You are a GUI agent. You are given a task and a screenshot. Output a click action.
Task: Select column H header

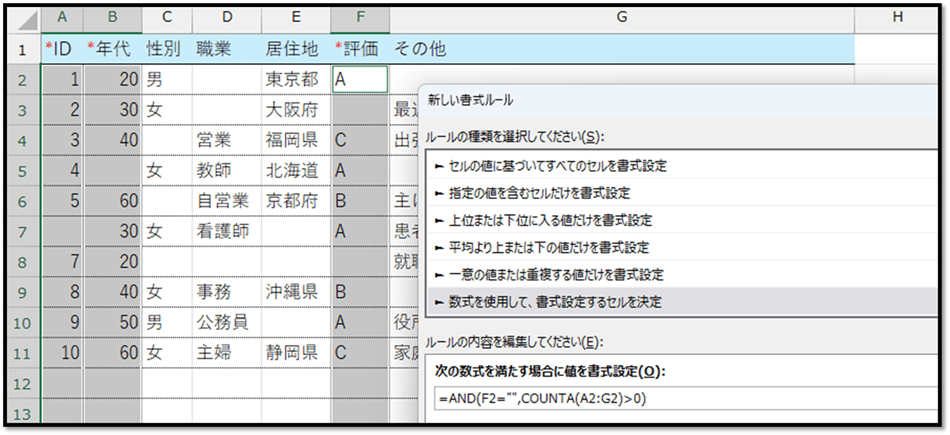[896, 18]
